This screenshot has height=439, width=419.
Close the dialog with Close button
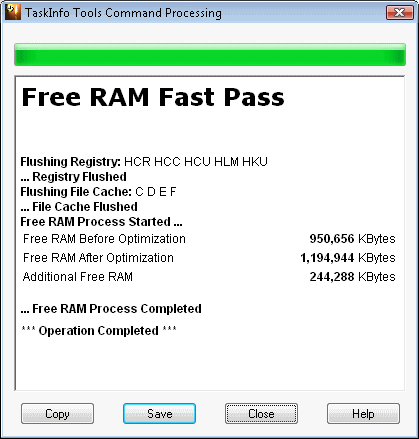point(261,414)
